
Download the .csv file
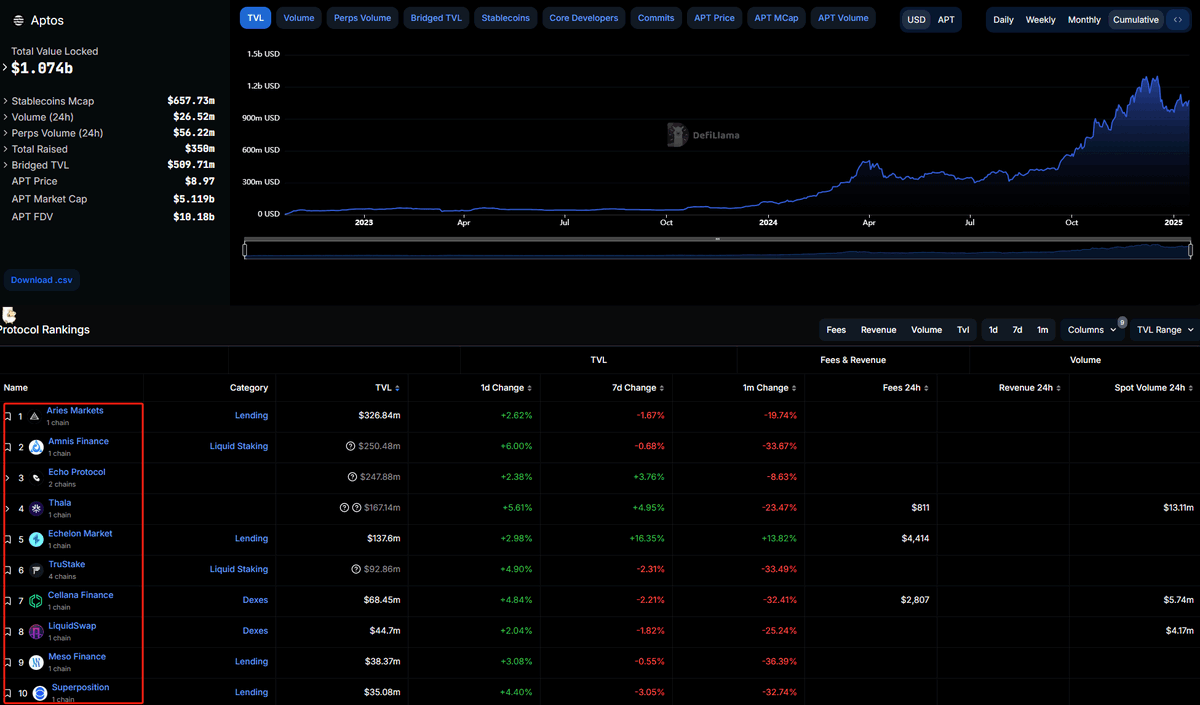tap(42, 280)
